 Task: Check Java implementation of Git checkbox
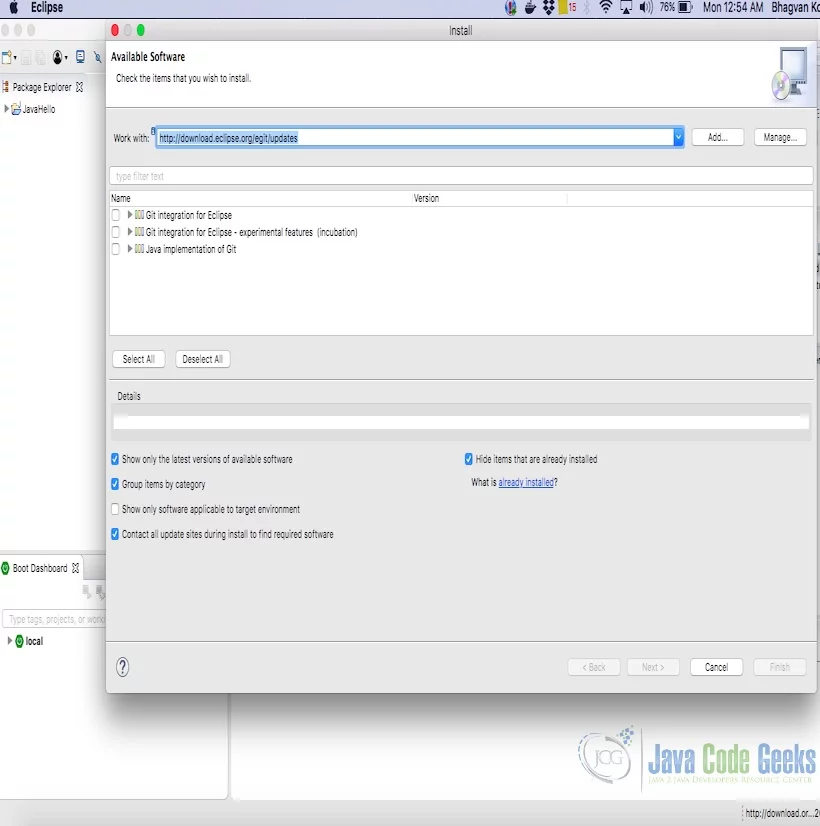[x=116, y=249]
